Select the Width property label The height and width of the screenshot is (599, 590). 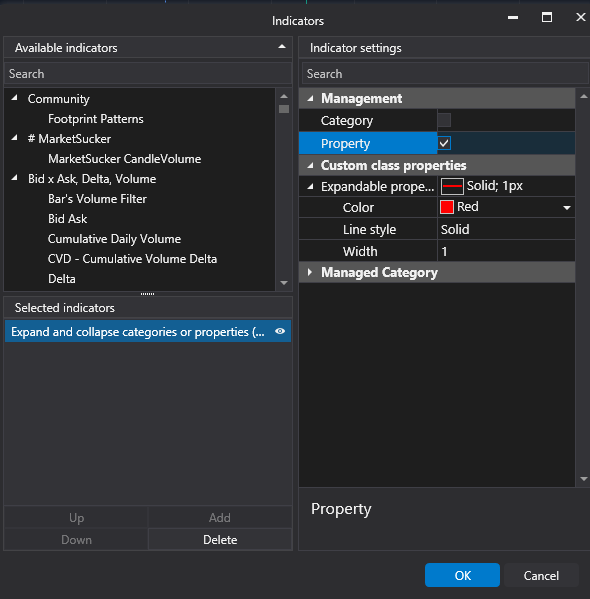pyautogui.click(x=360, y=251)
